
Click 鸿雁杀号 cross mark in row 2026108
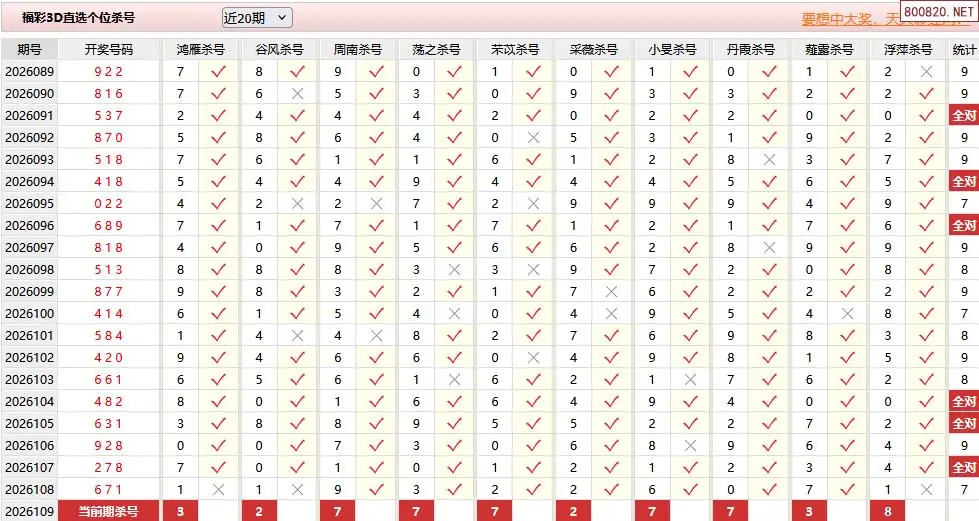[219, 490]
